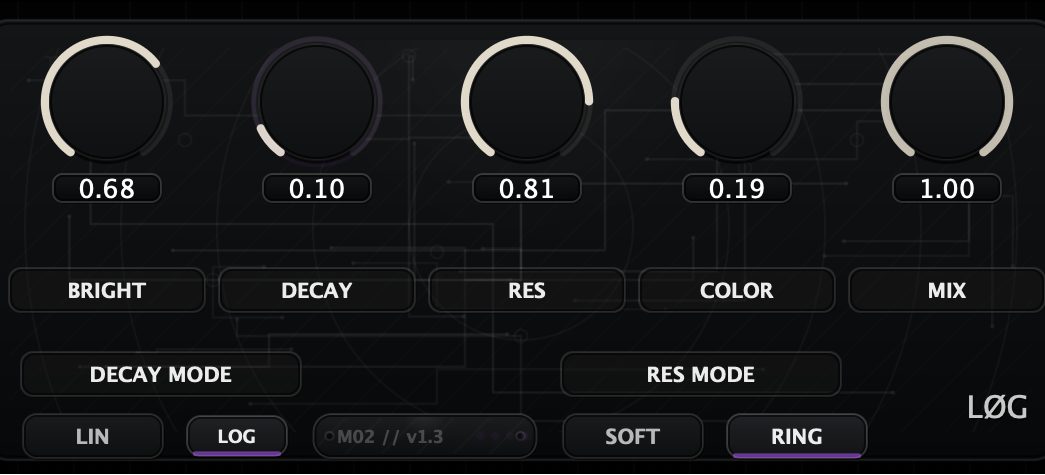Click the DECAY knob dial
This screenshot has width=1045, height=475.
click(x=317, y=101)
